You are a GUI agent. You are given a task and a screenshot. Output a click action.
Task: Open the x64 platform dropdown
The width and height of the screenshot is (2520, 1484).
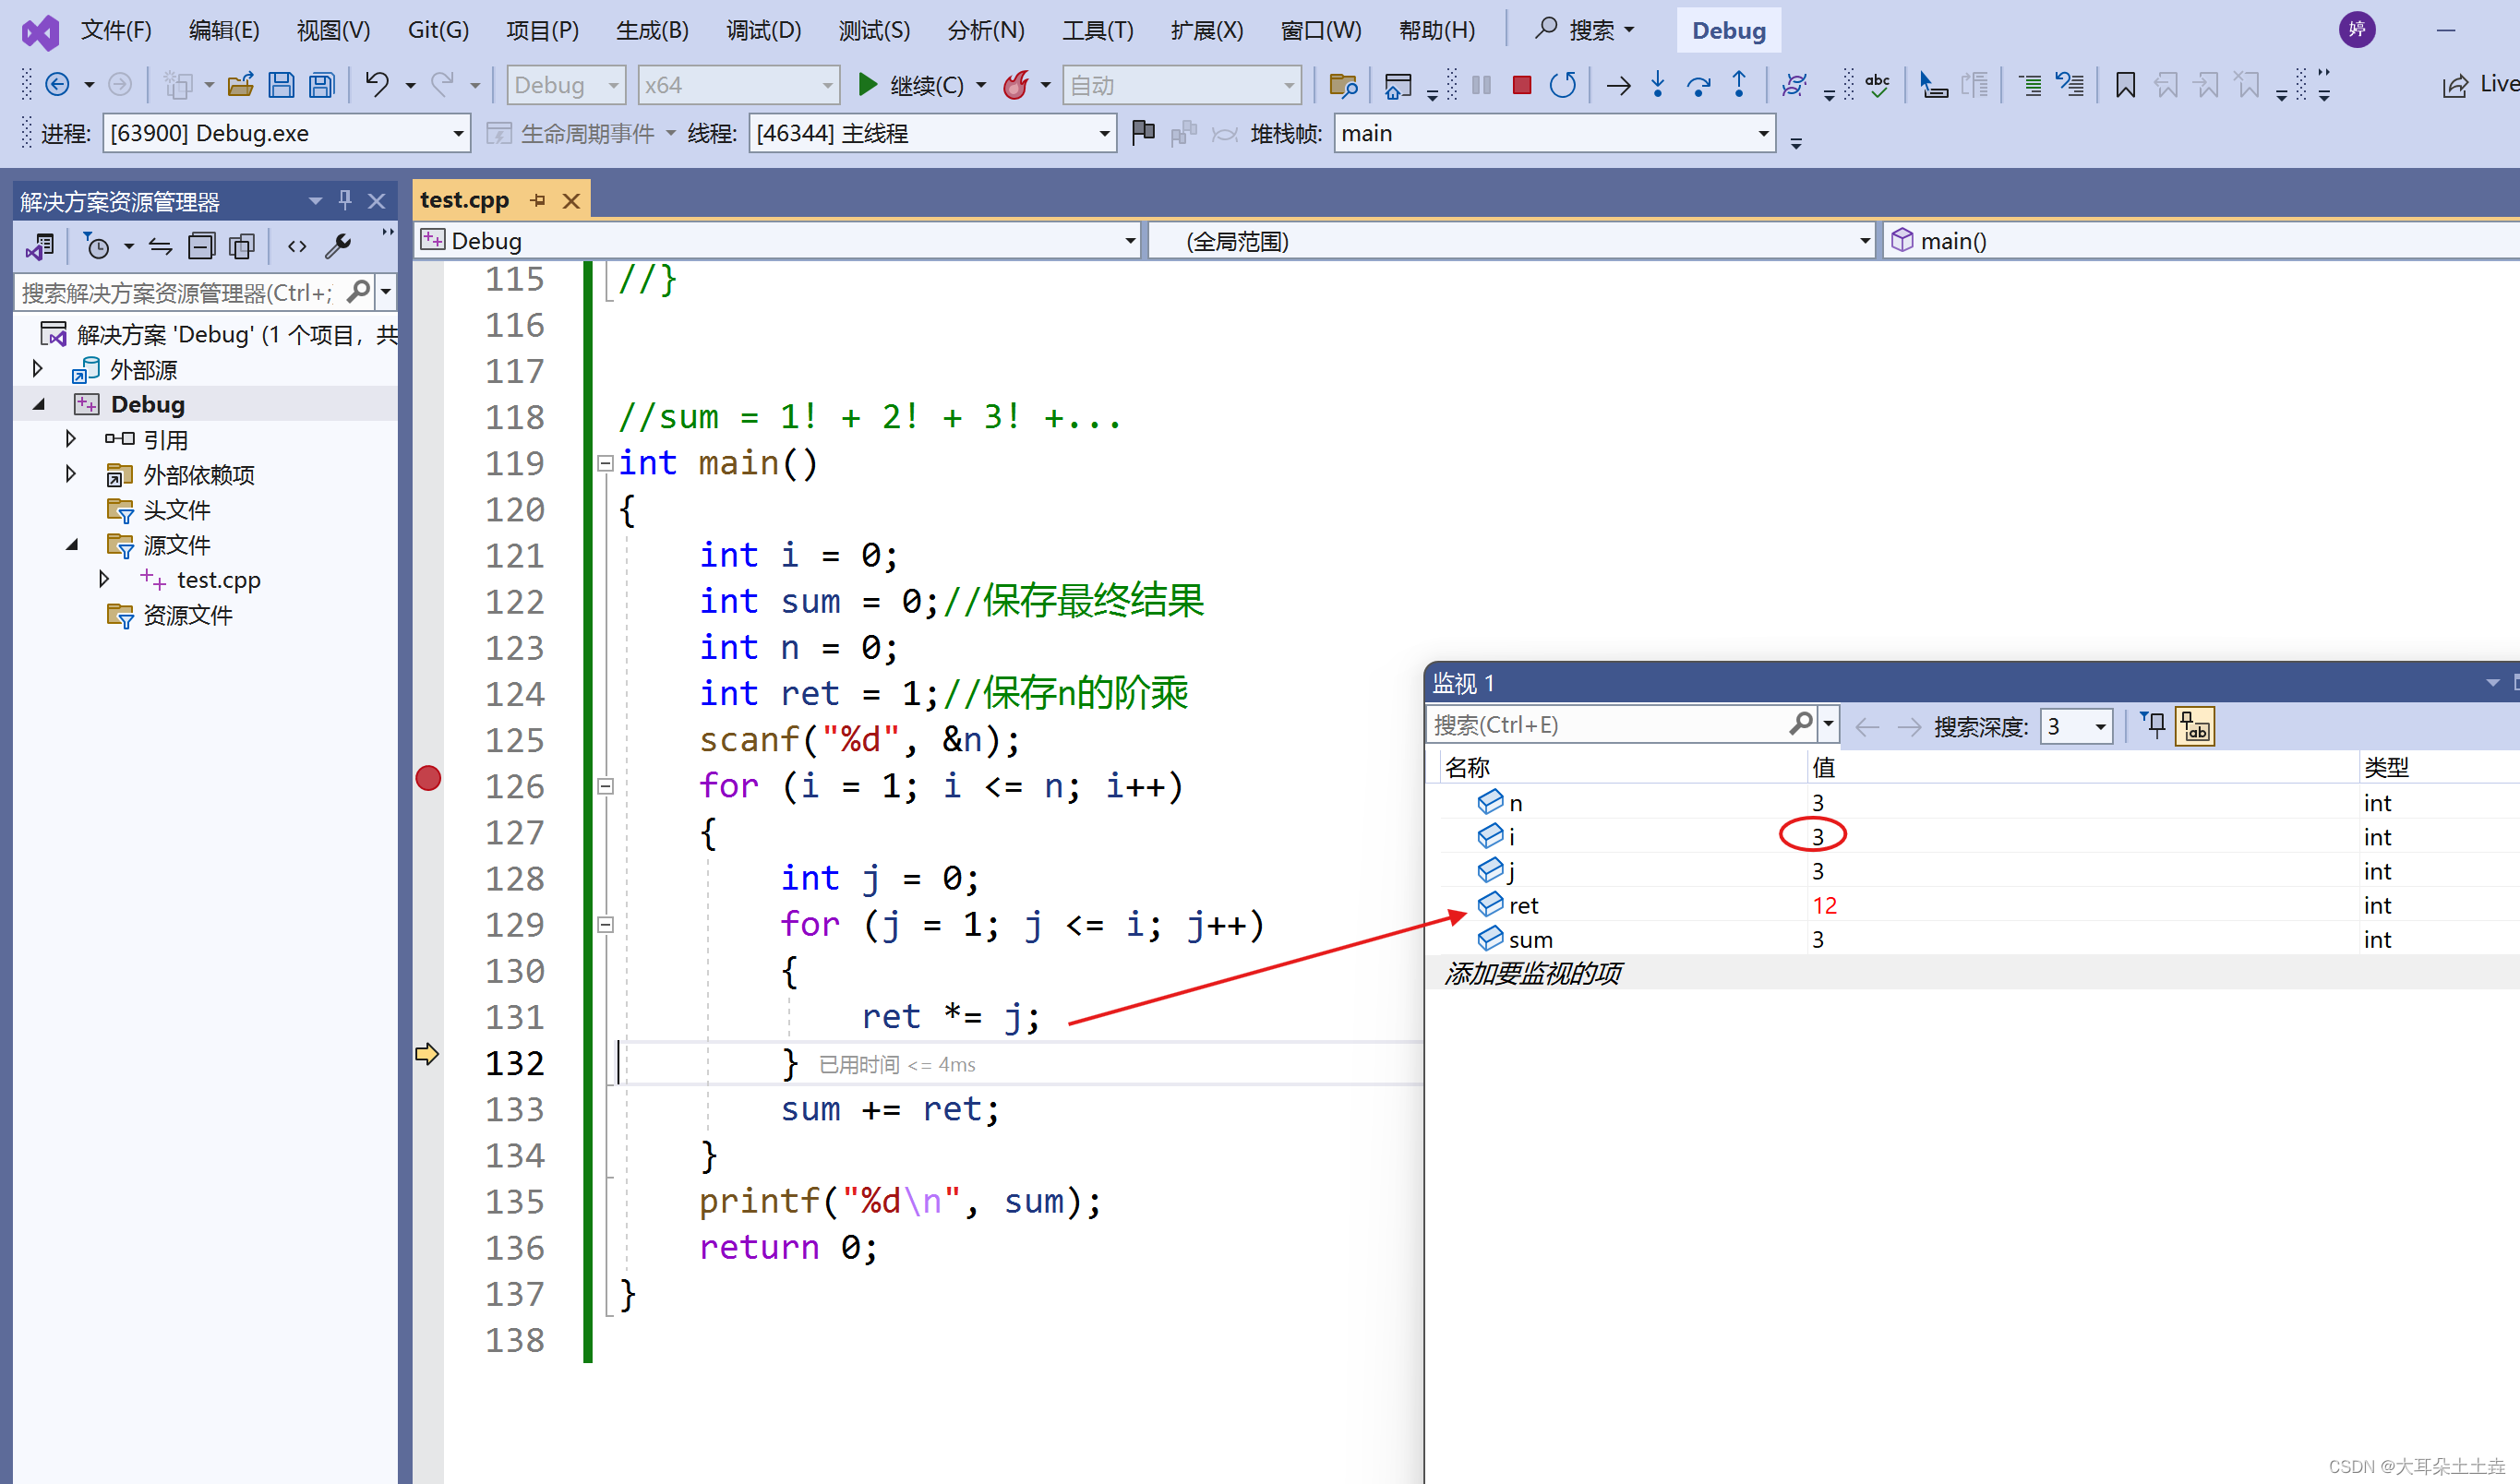738,85
